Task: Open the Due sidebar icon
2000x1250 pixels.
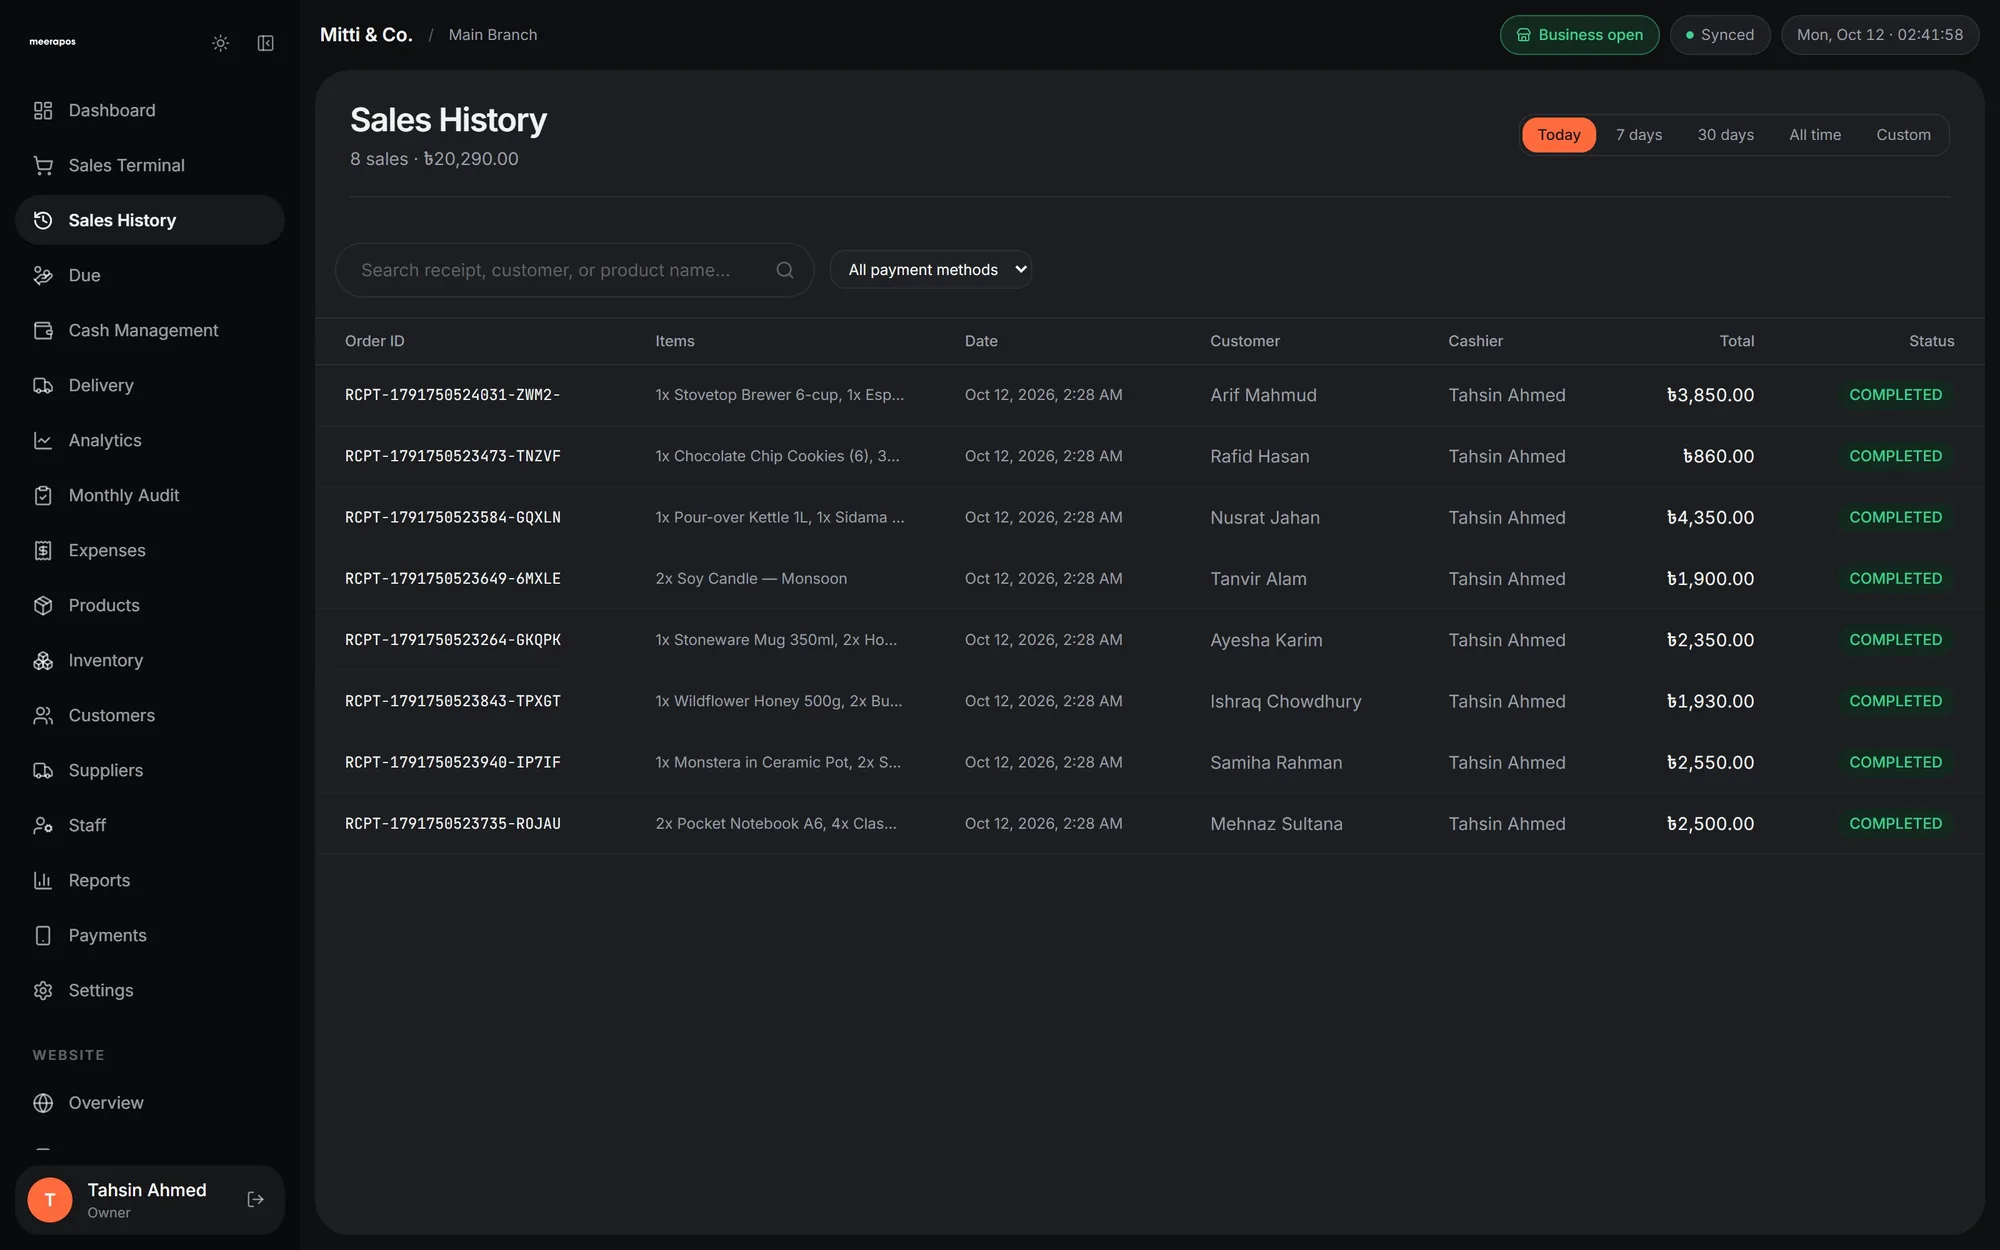Action: click(43, 275)
